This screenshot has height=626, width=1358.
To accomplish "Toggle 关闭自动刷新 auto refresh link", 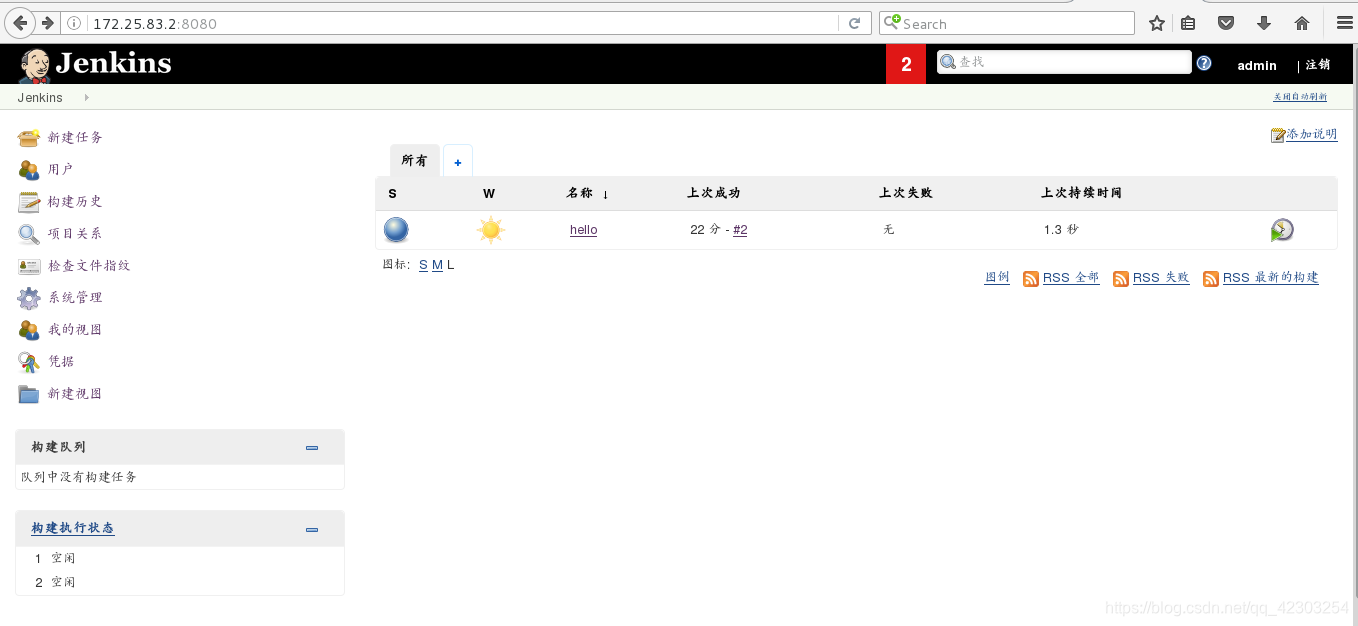I will 1300,97.
